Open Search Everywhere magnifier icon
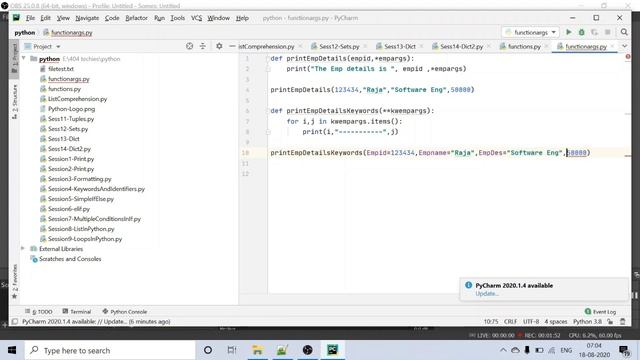 (624, 32)
